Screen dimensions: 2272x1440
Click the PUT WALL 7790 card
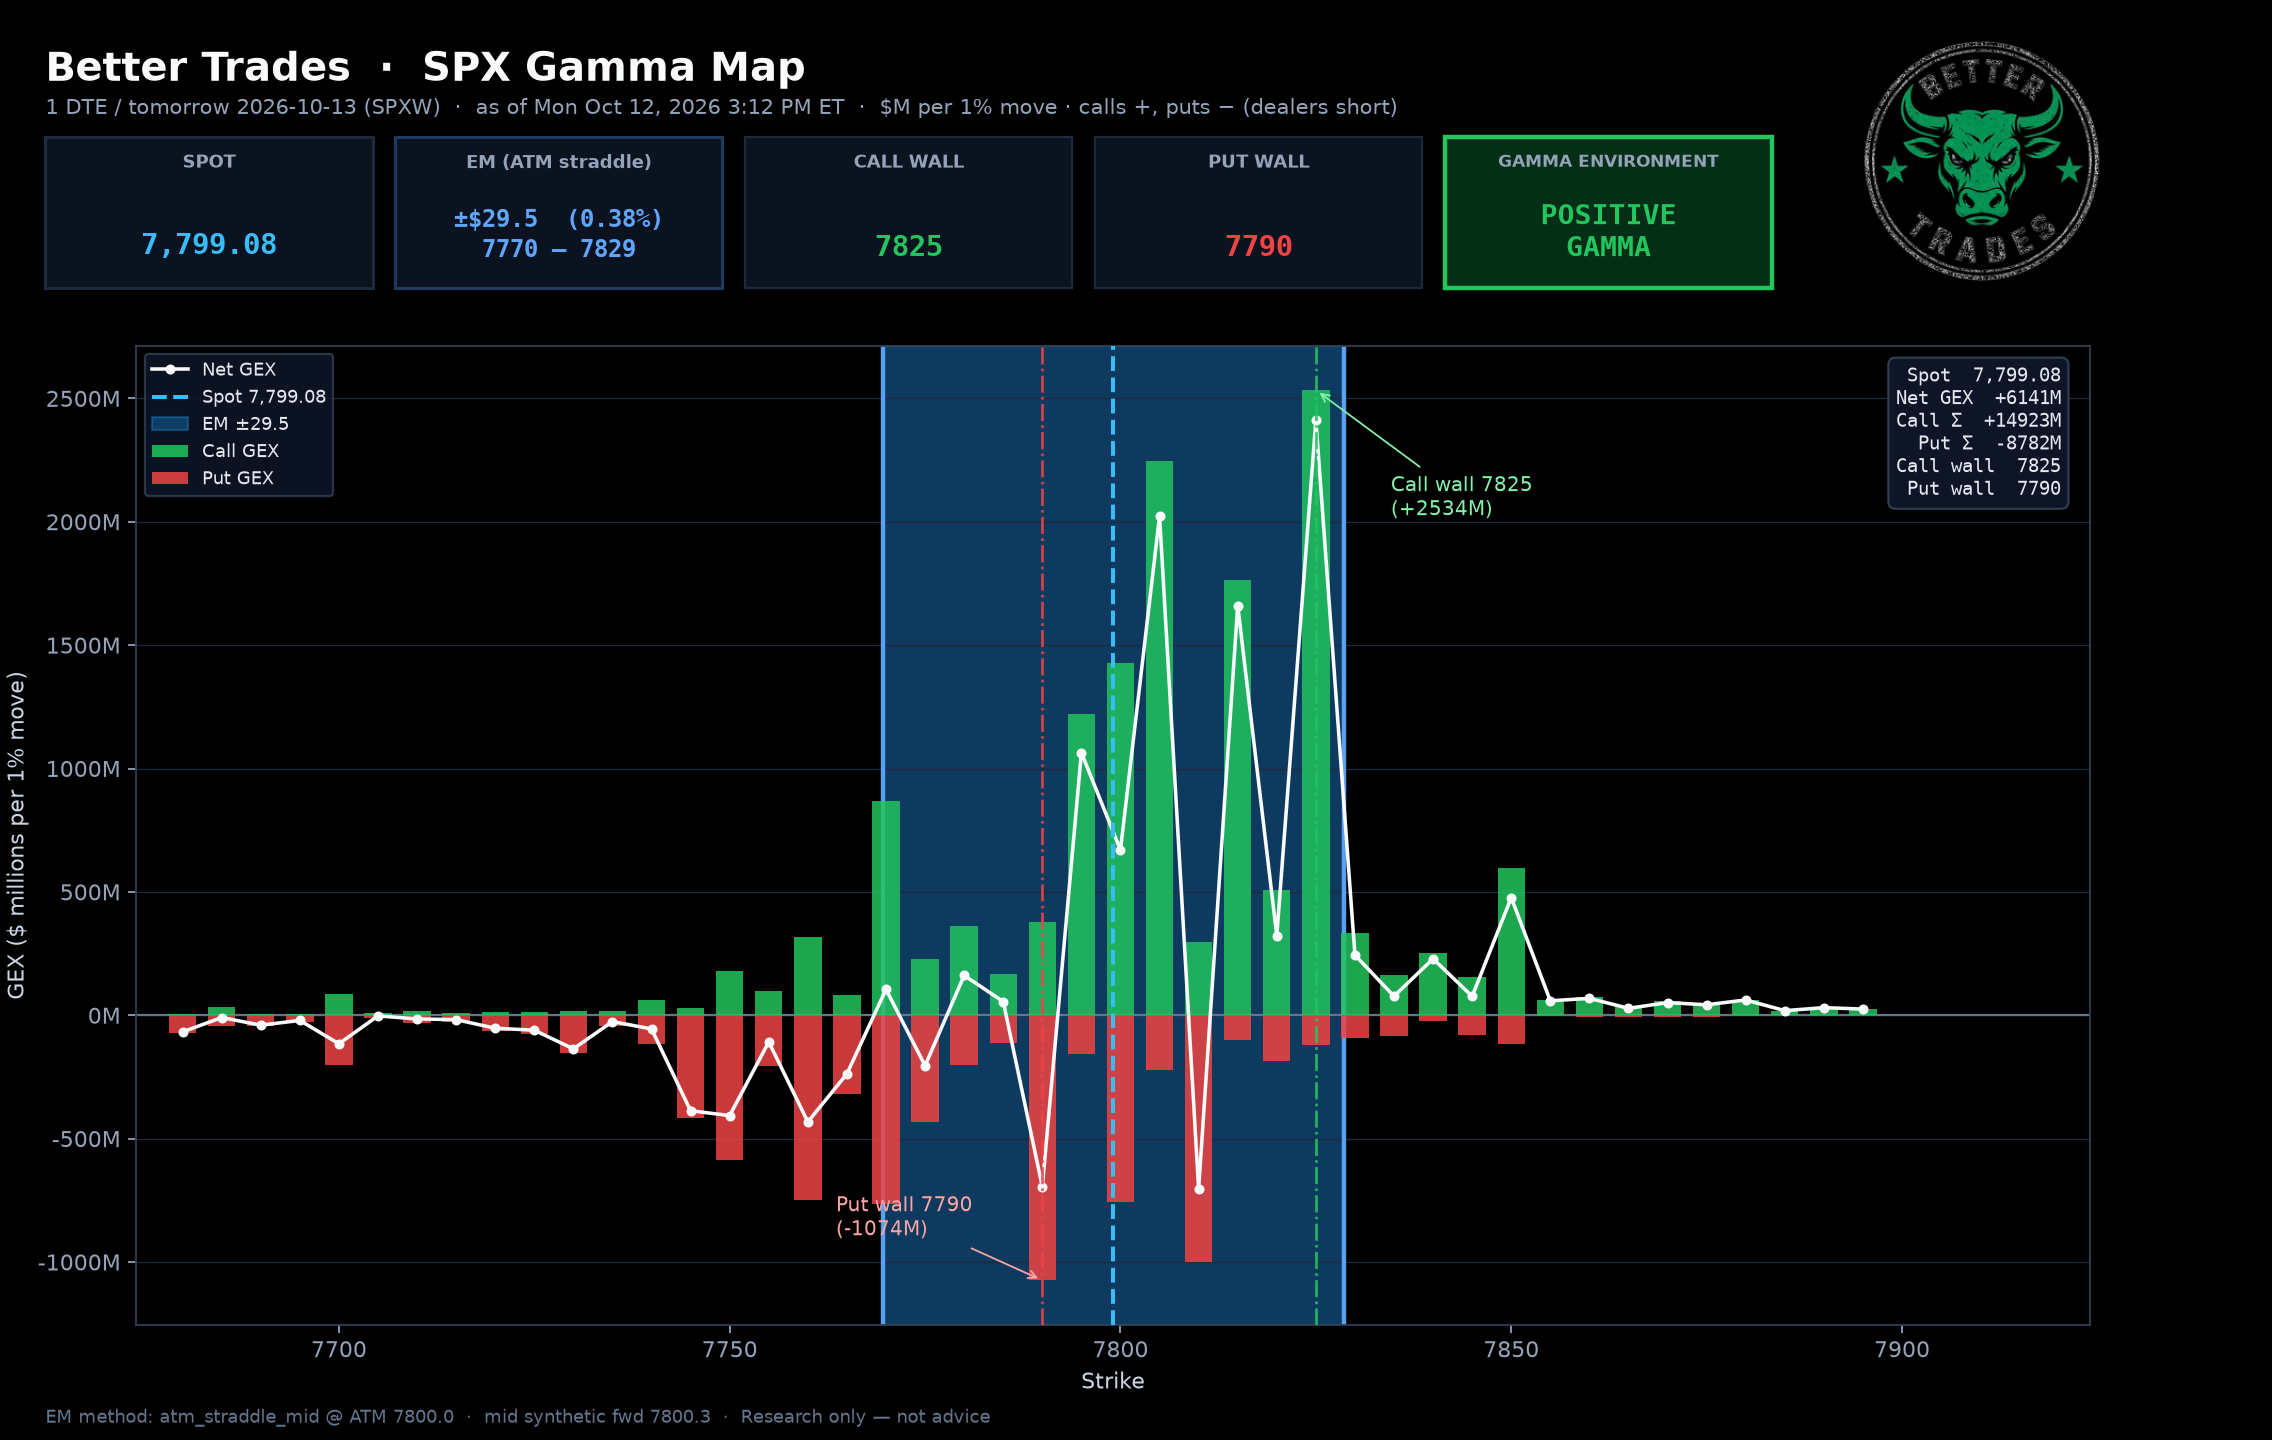pos(1258,213)
